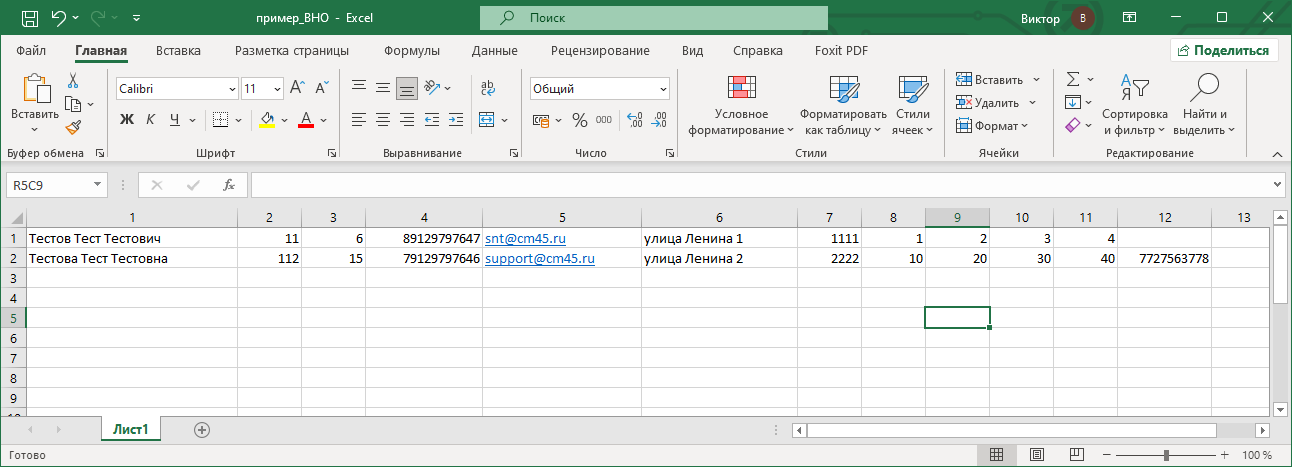Click in the Поиск search box
Image resolution: width=1292 pixels, height=467 pixels.
654,18
